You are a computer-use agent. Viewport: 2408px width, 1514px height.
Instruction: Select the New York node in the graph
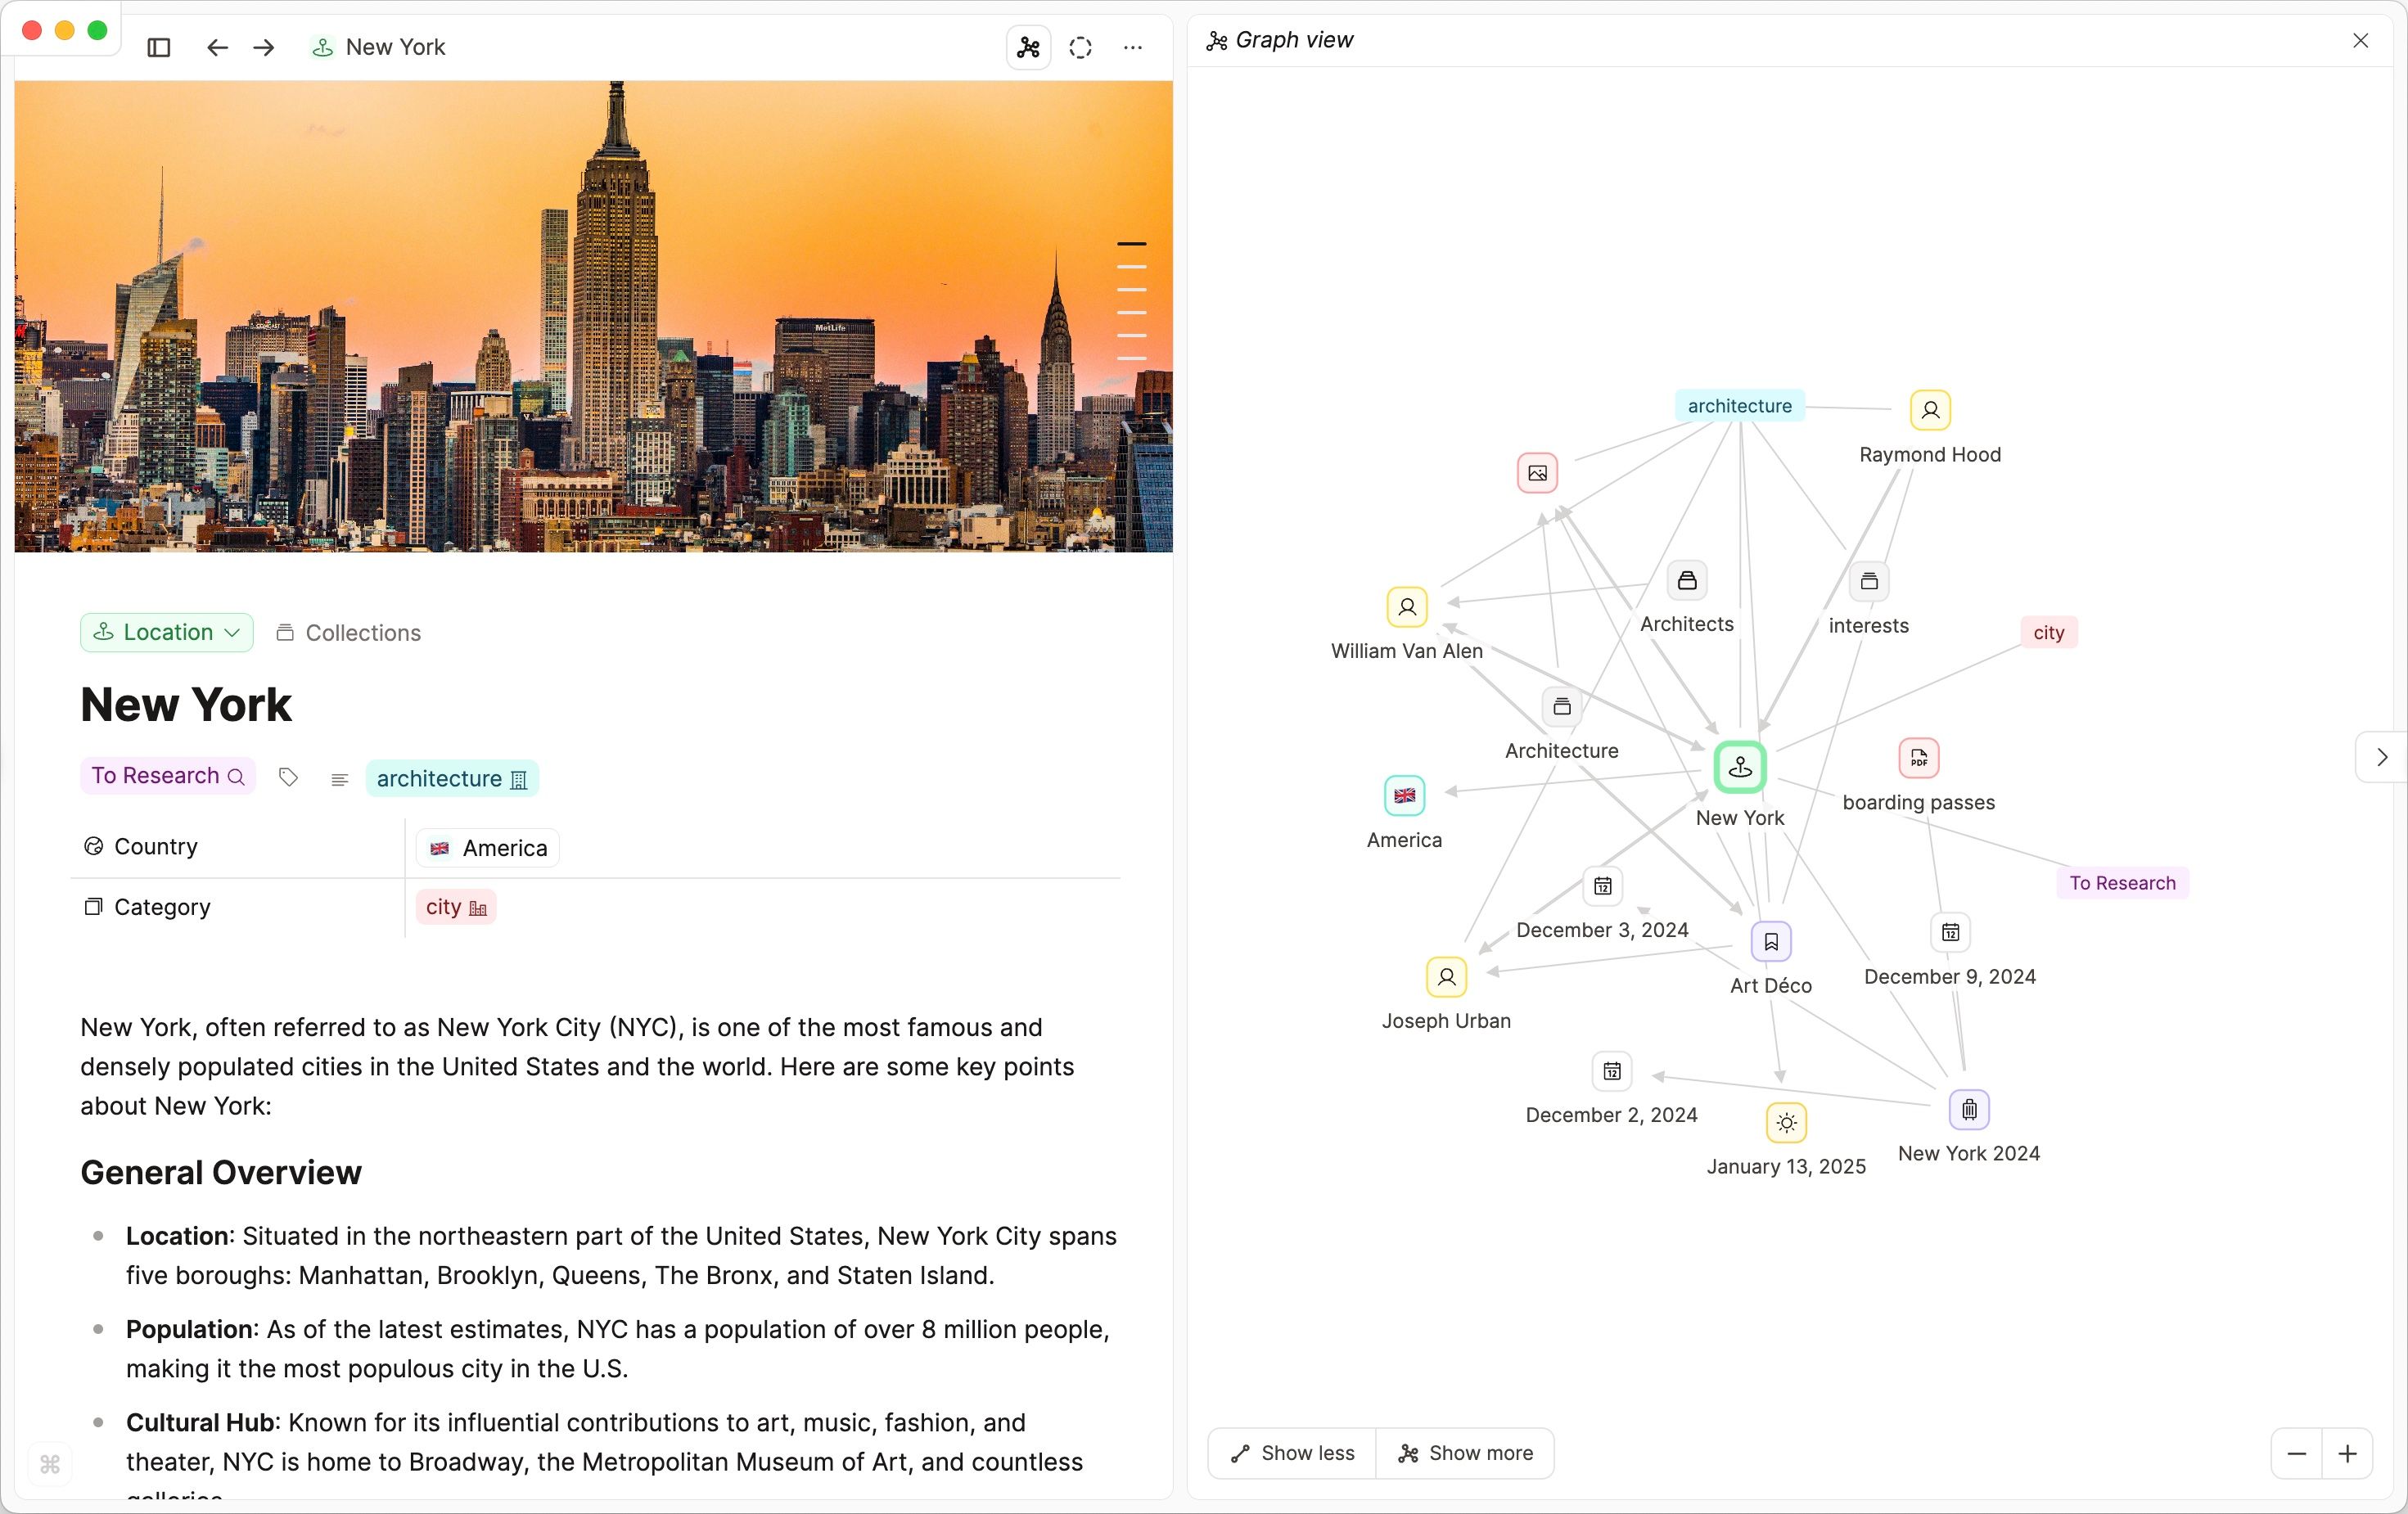[x=1740, y=767]
